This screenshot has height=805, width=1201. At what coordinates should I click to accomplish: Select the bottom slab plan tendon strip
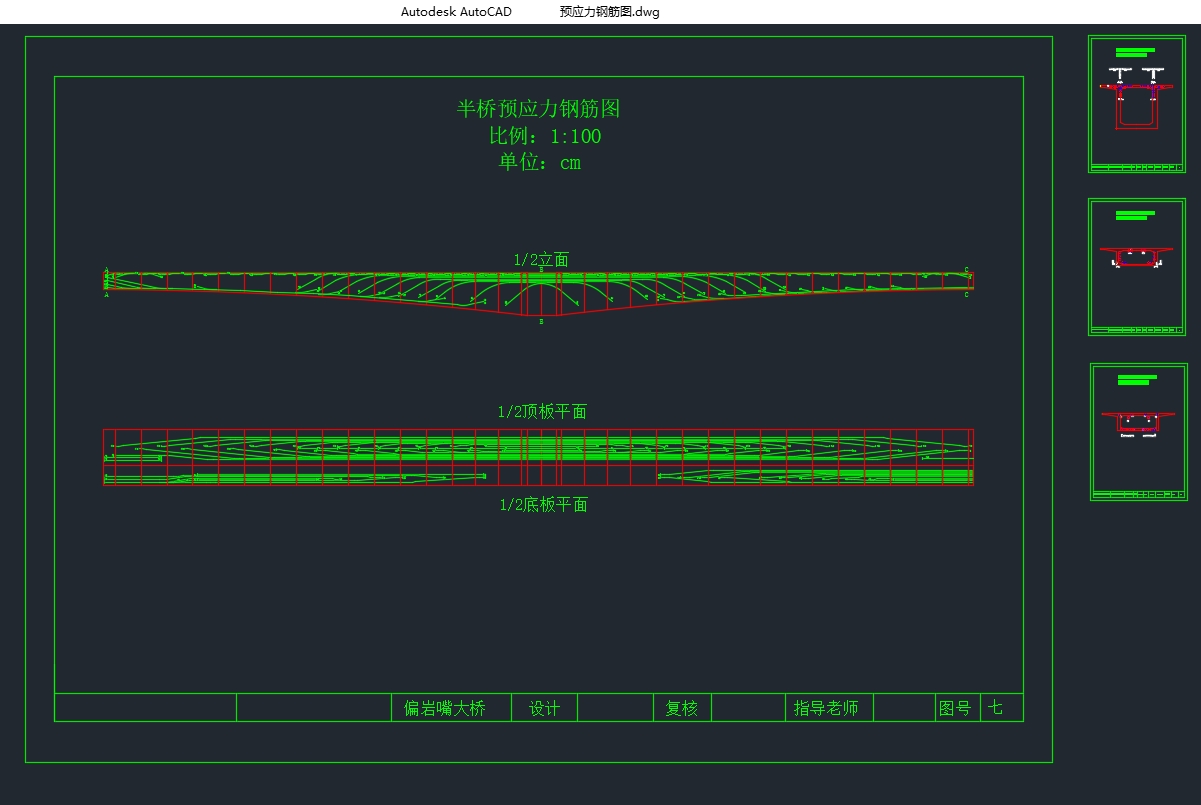point(538,477)
